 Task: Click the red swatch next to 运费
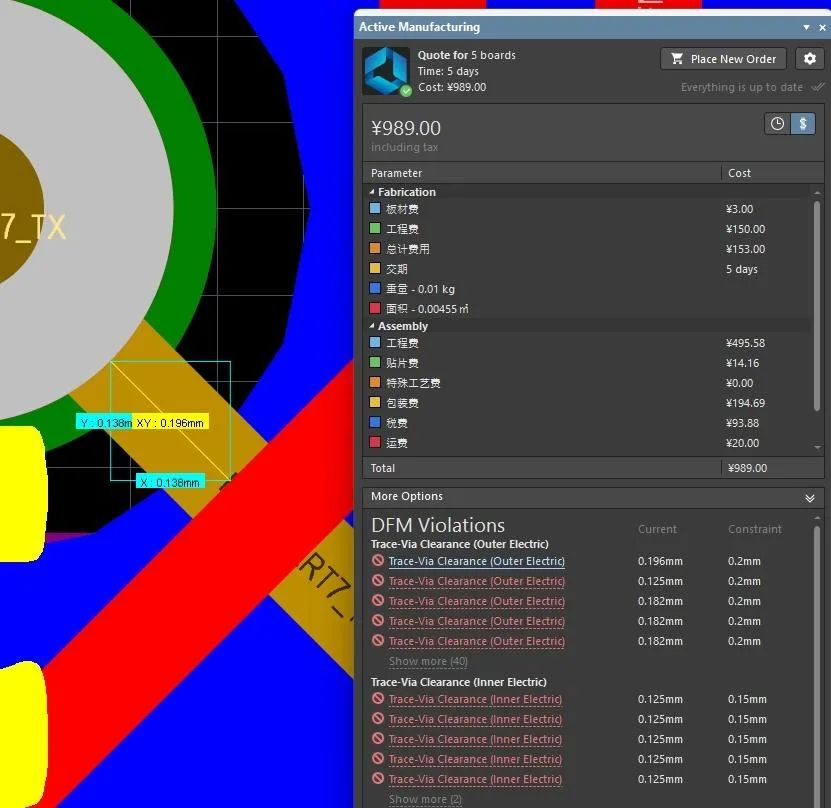(x=375, y=442)
